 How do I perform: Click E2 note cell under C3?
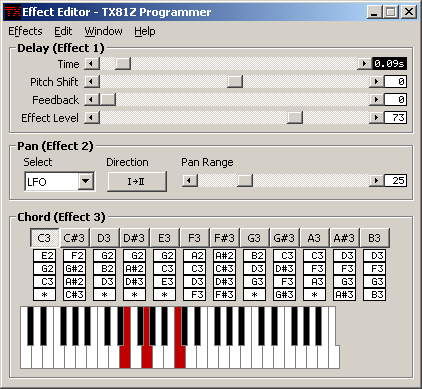[44, 256]
